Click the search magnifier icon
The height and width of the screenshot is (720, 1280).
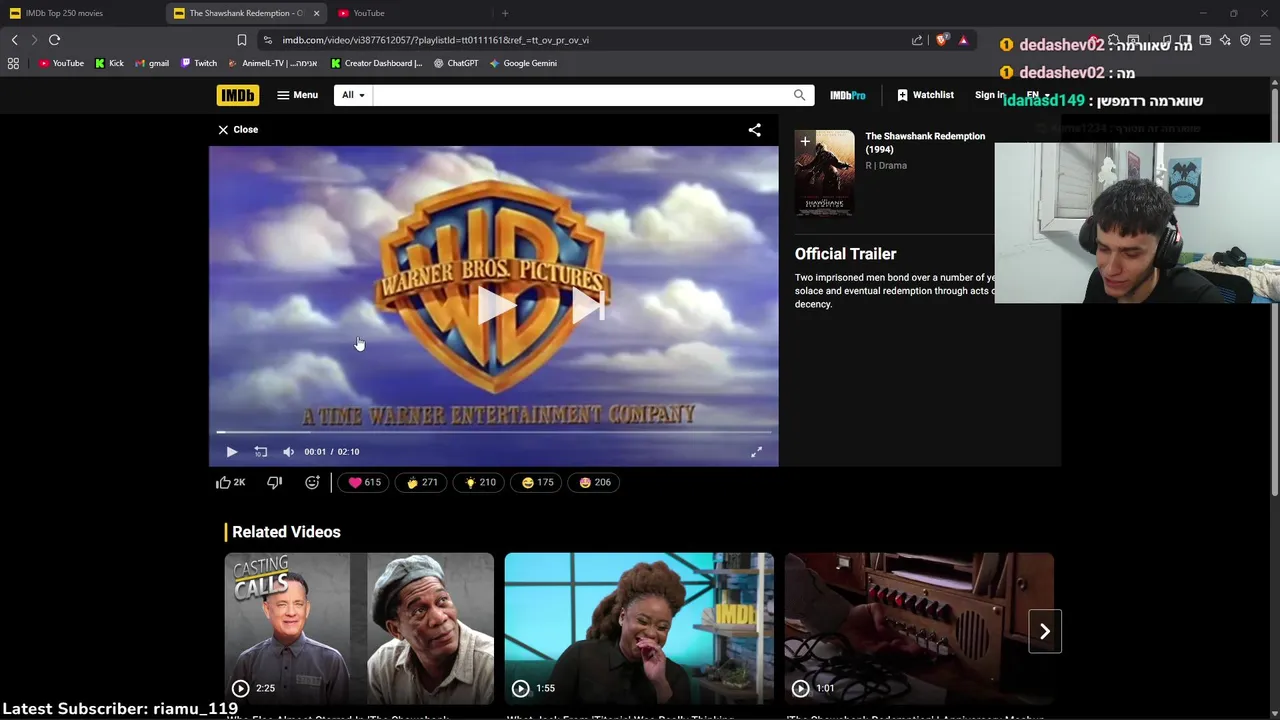click(799, 95)
